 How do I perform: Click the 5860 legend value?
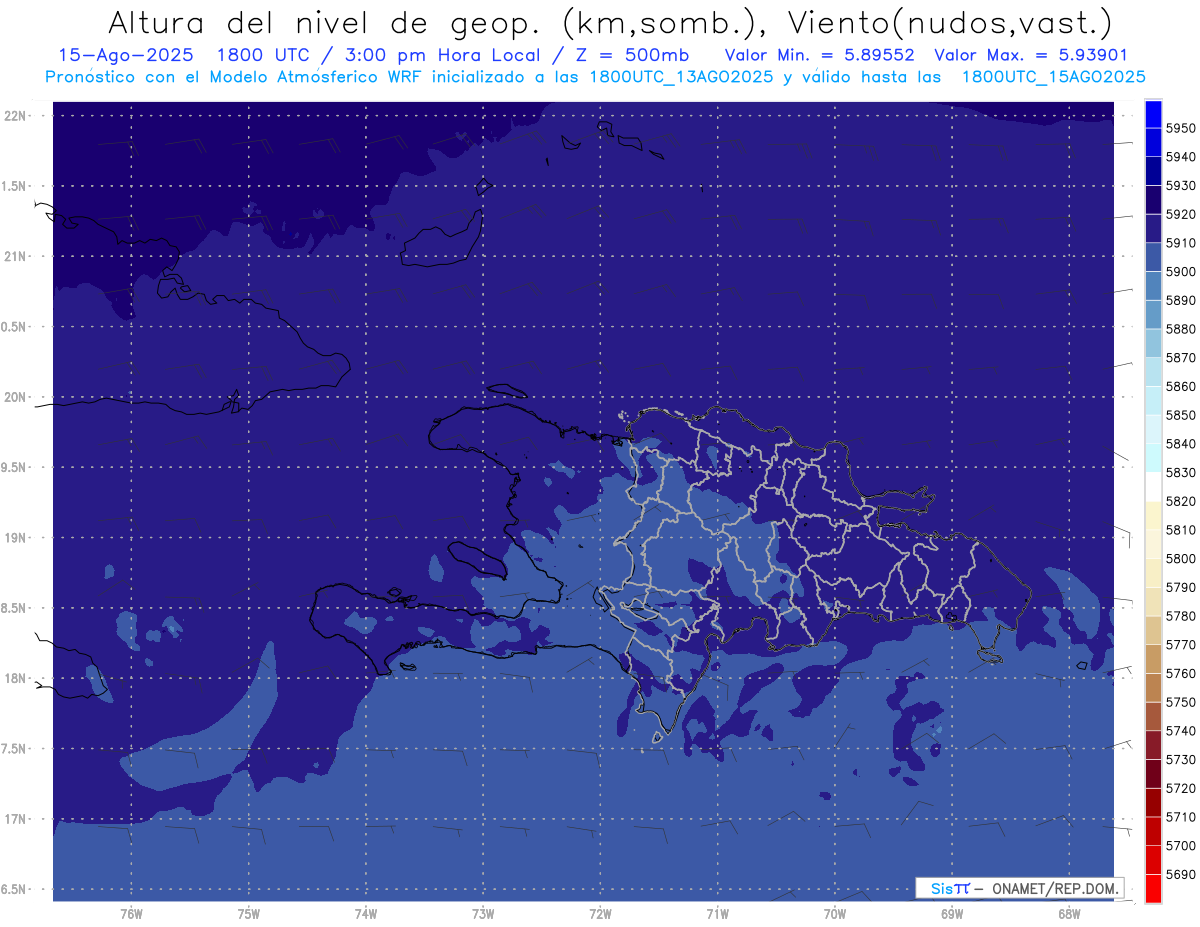(1180, 386)
